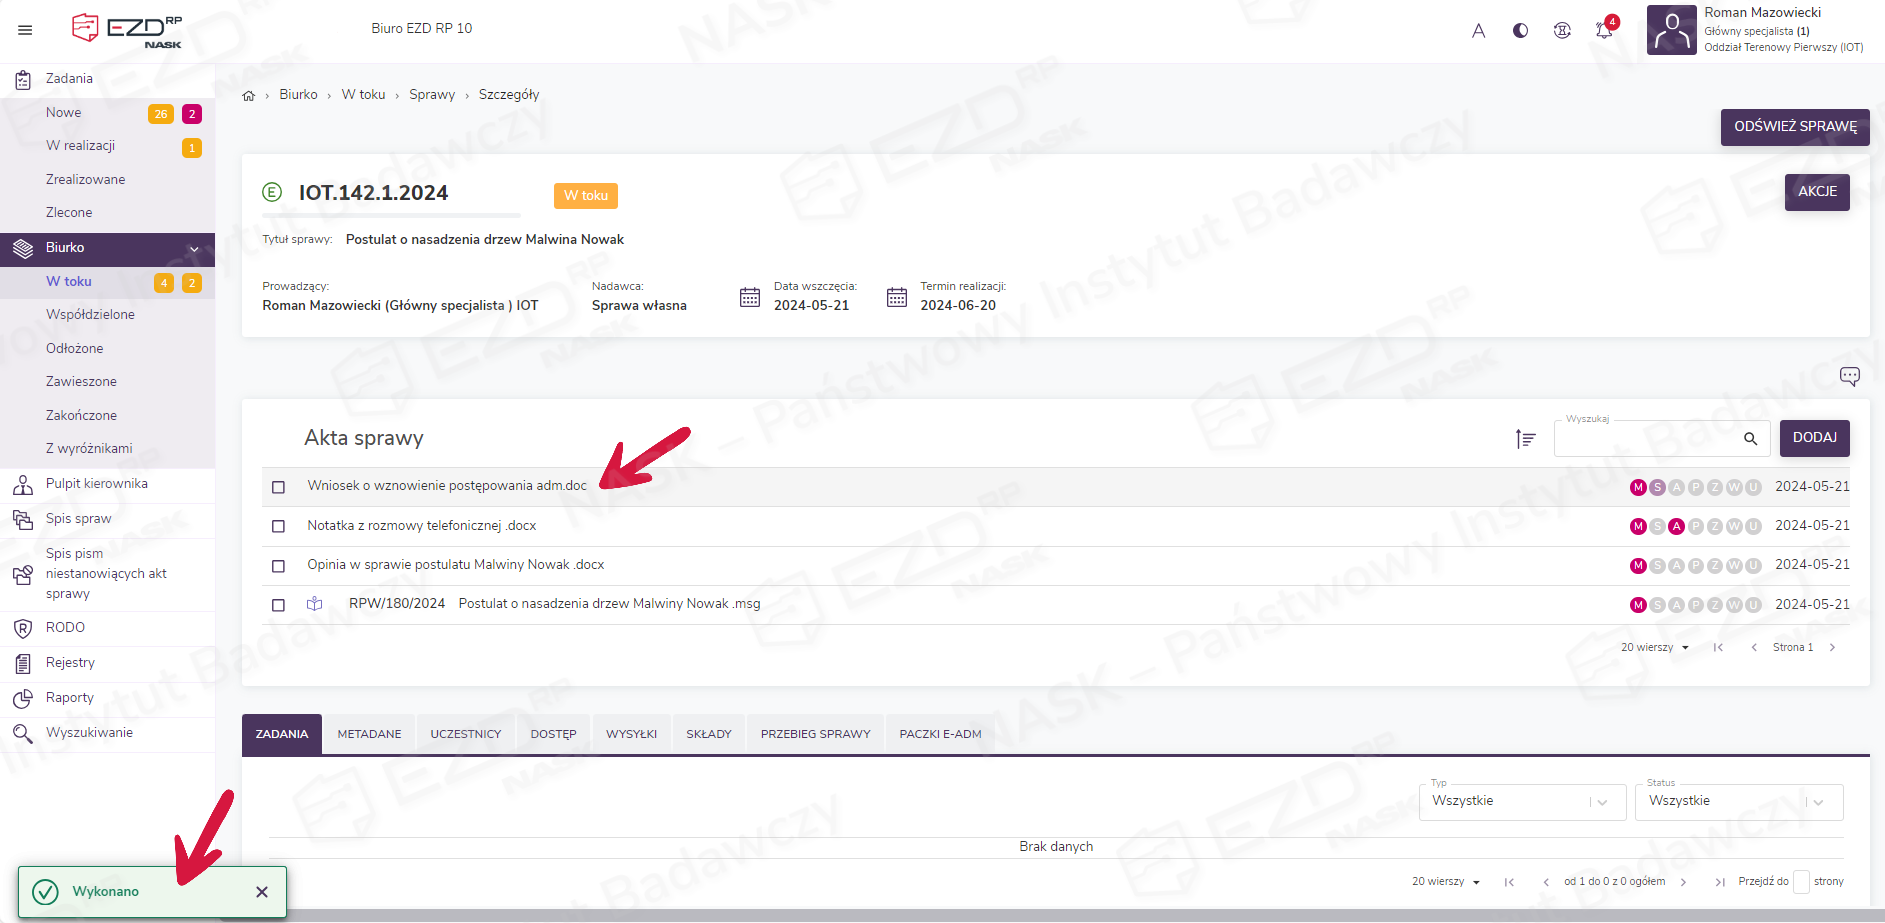Switch to the METADANE tab
Screen dimensions: 1885x923
369,734
